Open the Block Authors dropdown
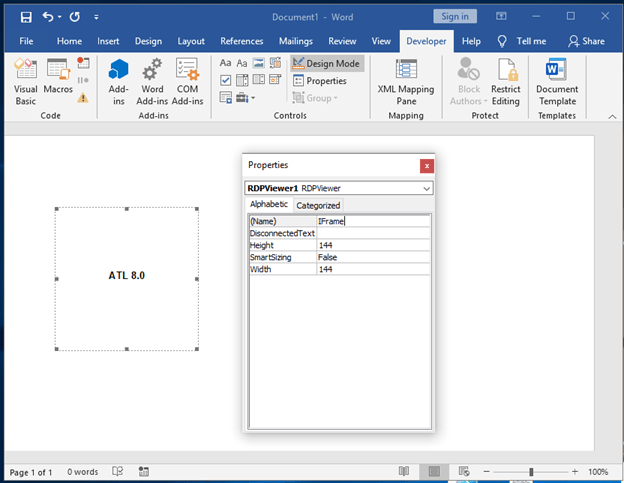Image resolution: width=624 pixels, height=483 pixels. pyautogui.click(x=468, y=81)
